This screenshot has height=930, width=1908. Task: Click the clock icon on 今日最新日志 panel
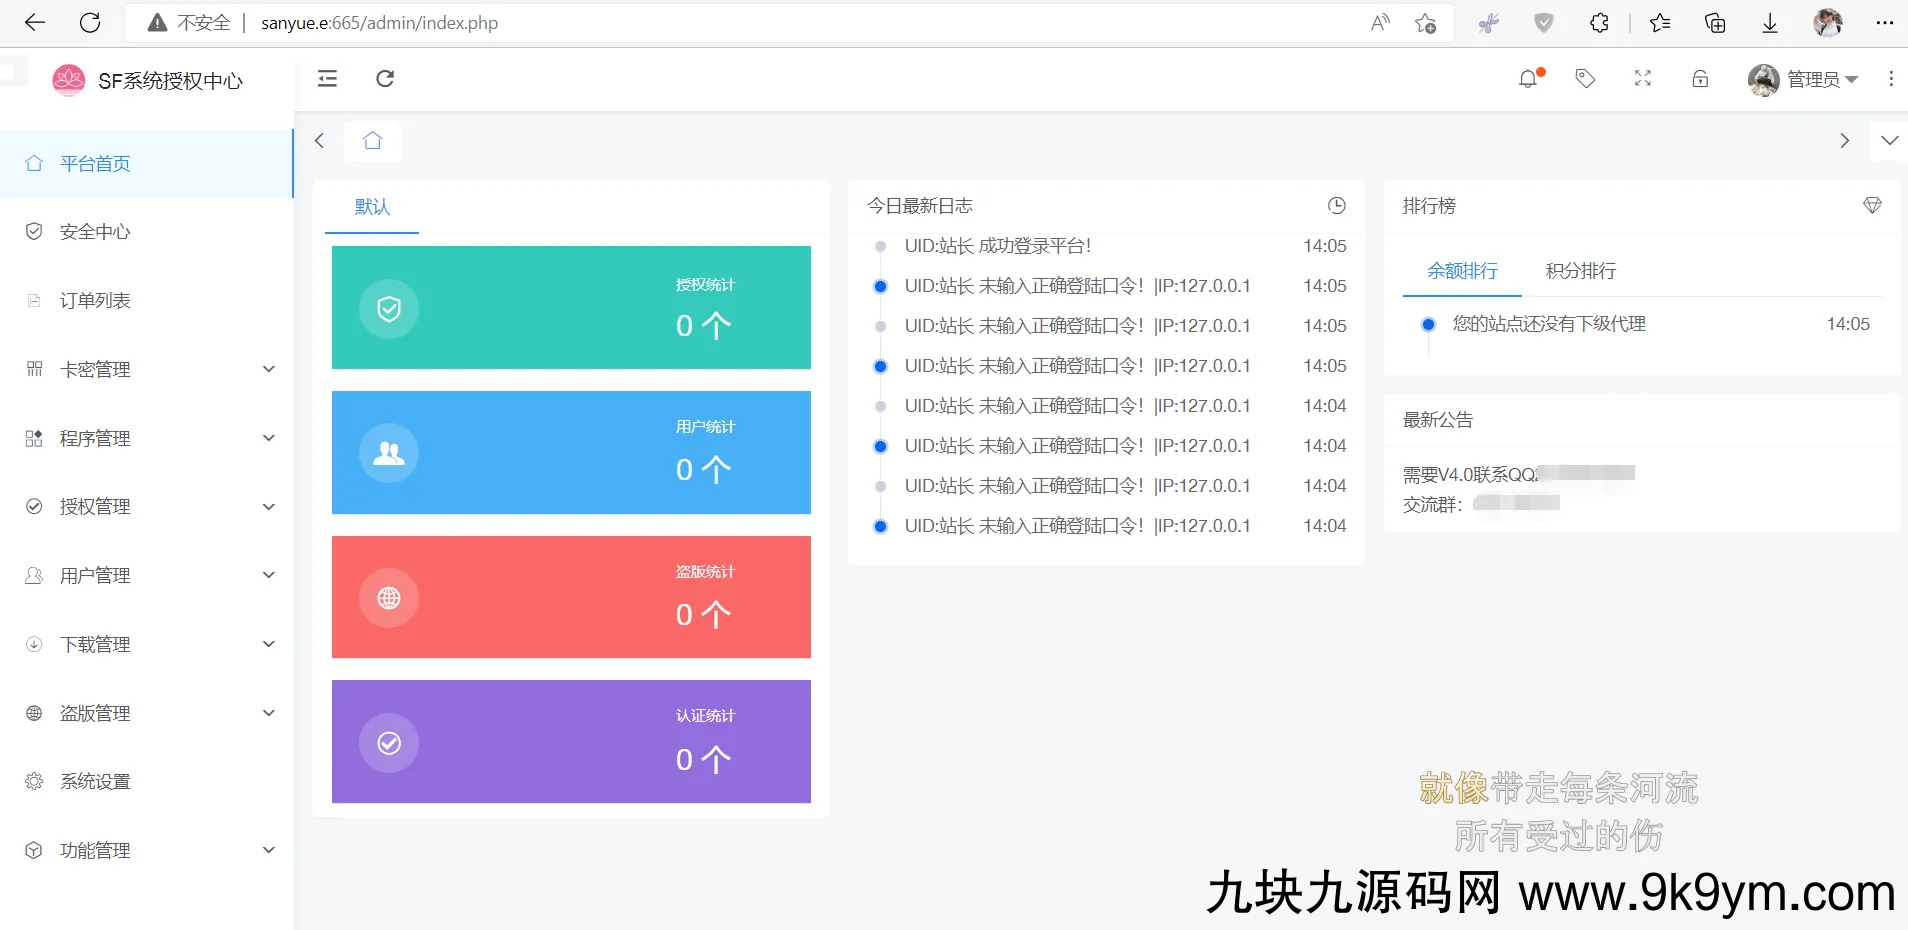[1337, 205]
